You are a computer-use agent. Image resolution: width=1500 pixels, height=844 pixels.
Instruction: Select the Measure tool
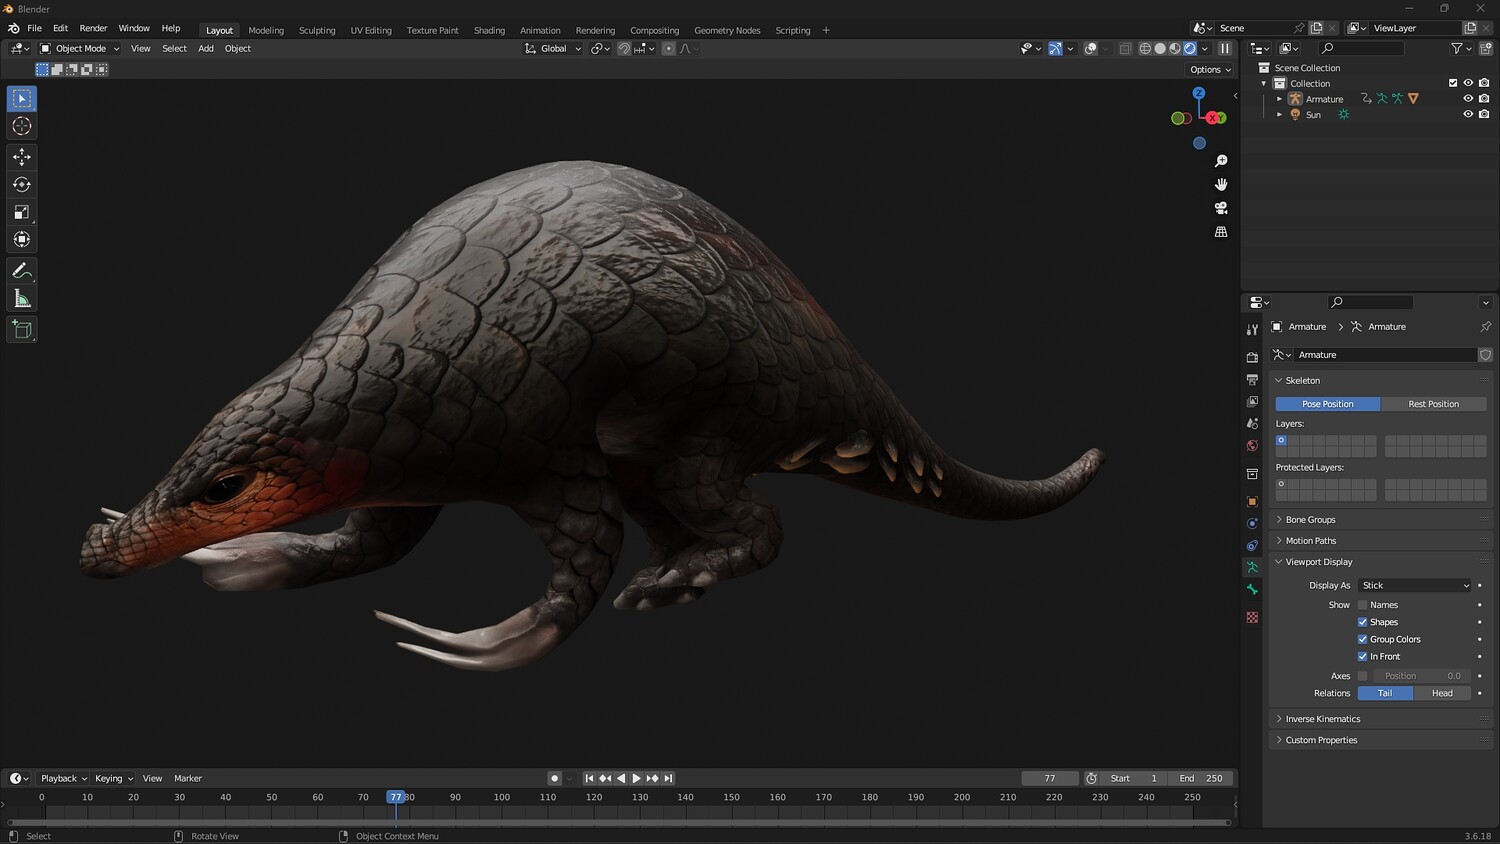tap(22, 299)
